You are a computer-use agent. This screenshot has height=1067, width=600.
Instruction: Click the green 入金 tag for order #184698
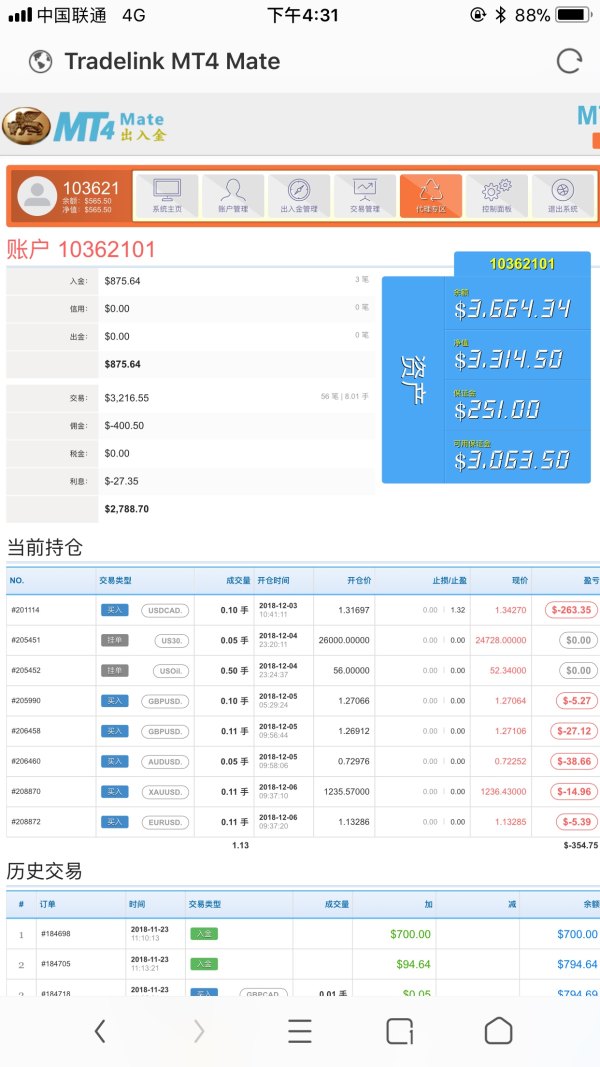[203, 934]
